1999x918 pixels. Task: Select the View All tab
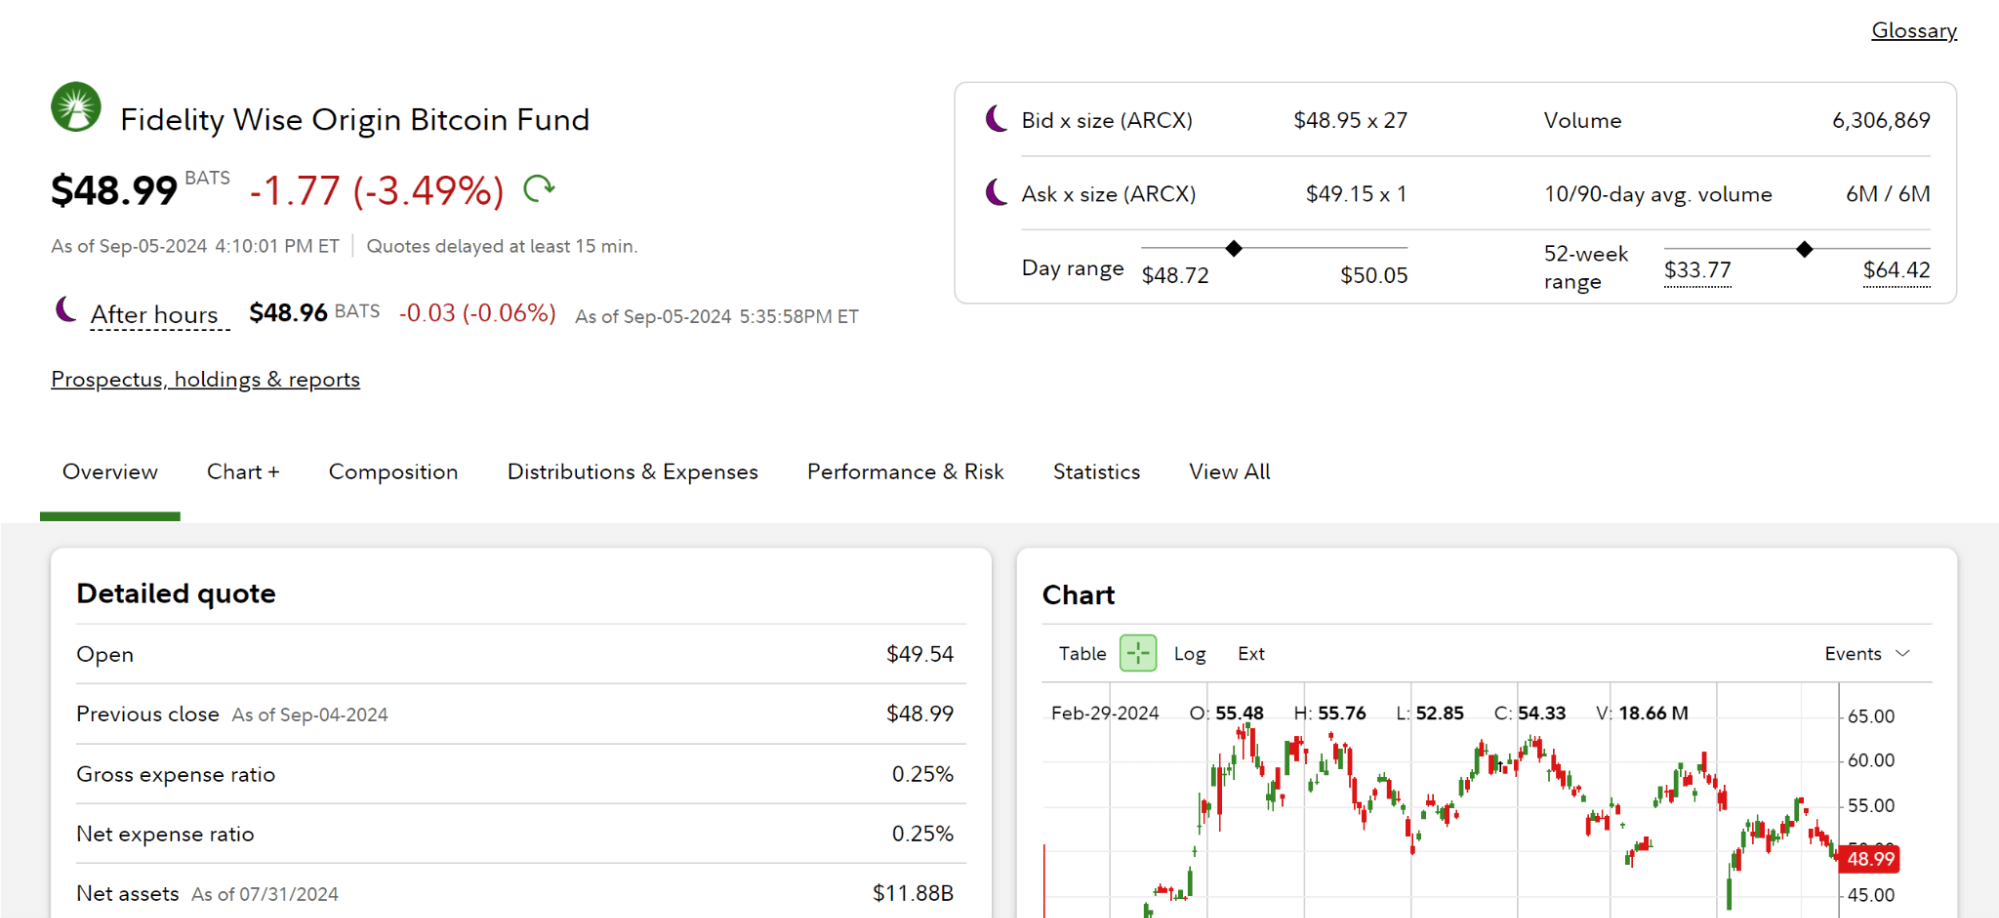[1229, 472]
